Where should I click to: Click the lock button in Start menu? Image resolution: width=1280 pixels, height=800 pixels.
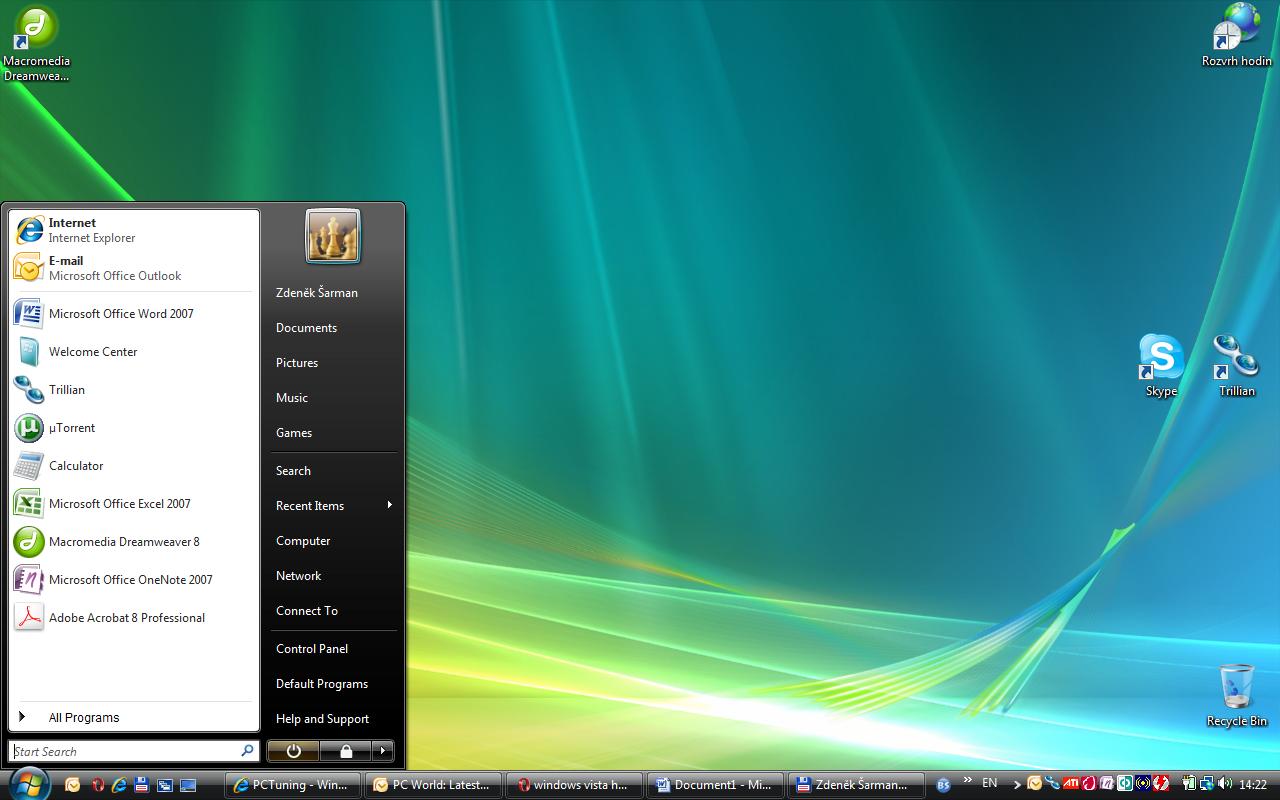pos(346,751)
